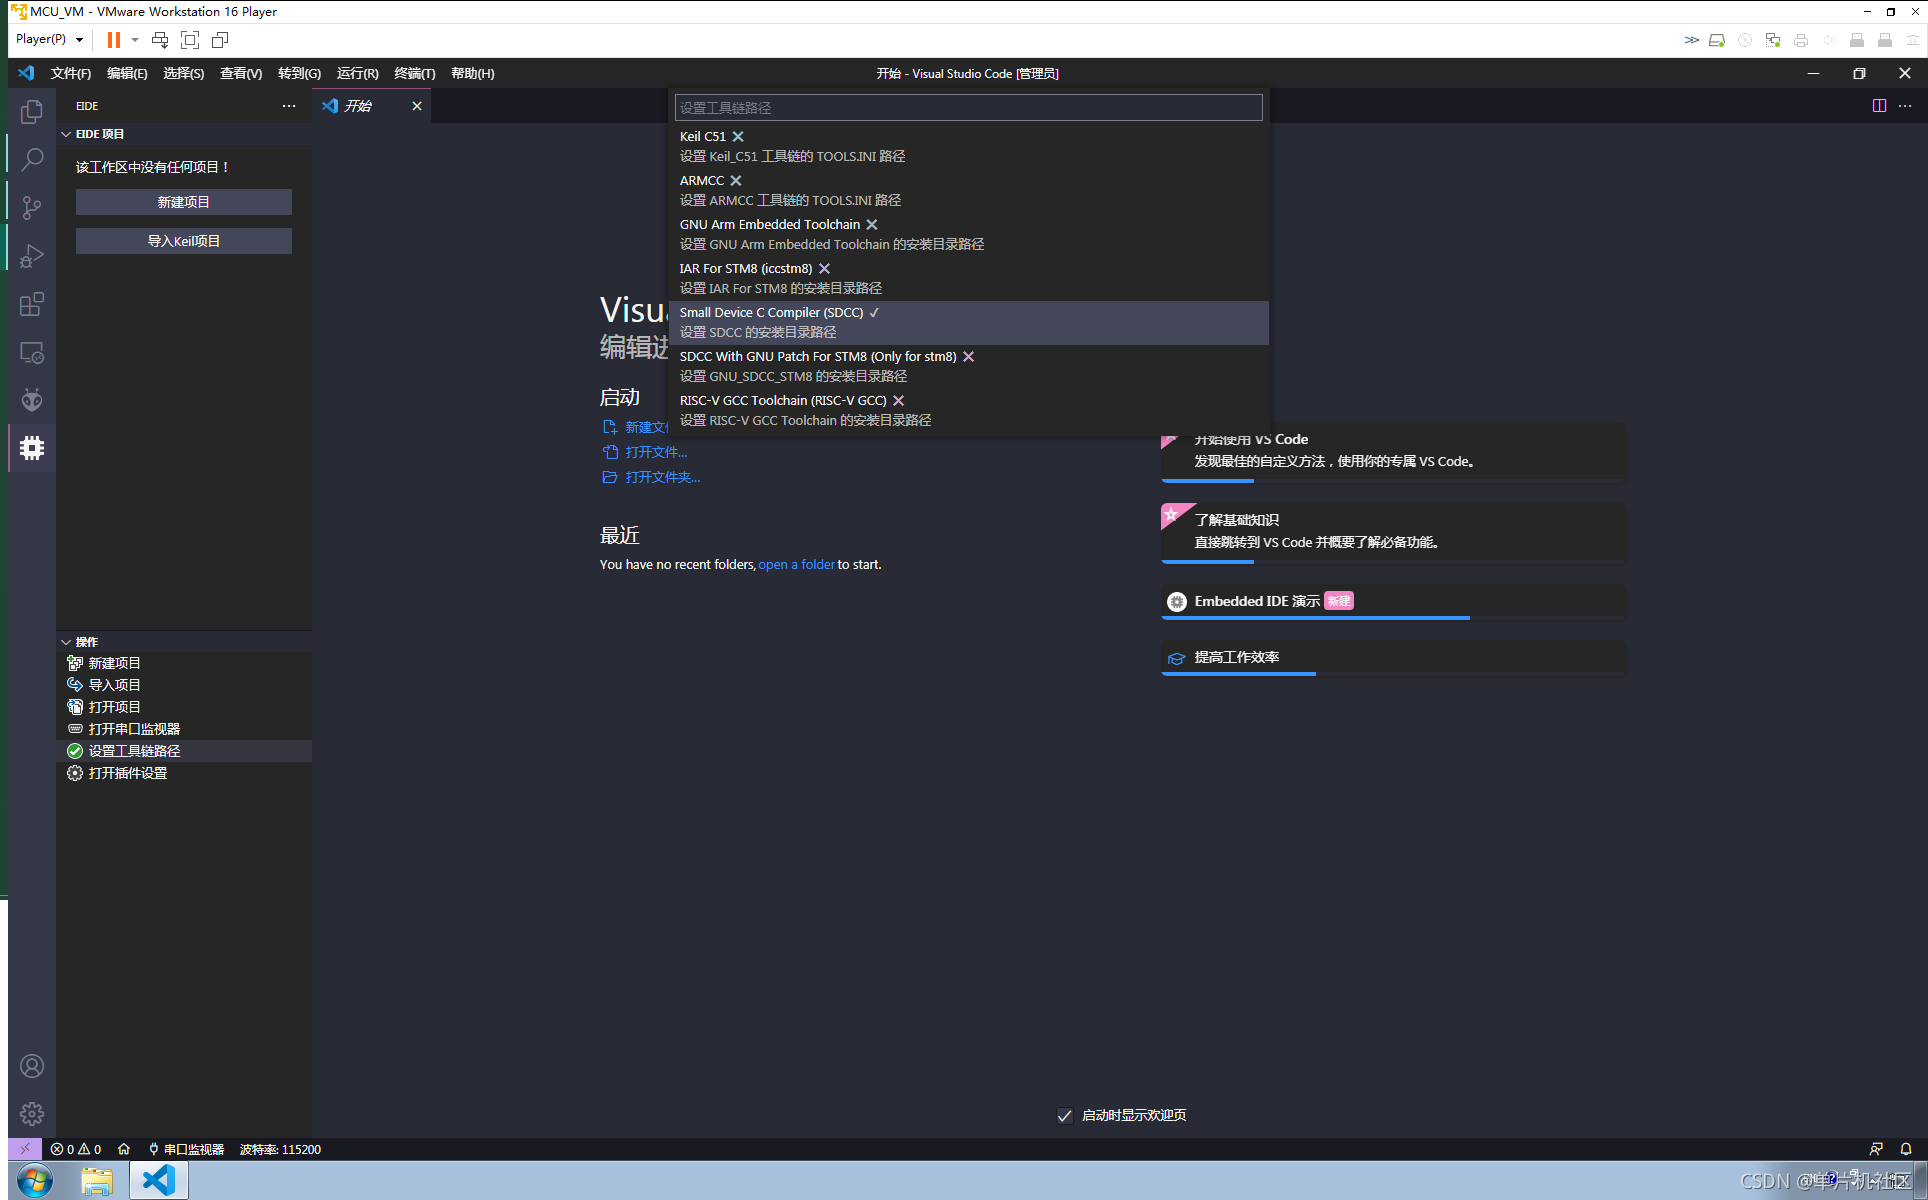1928x1200 pixels.
Task: Open the 帮助(H) menu
Action: (471, 73)
